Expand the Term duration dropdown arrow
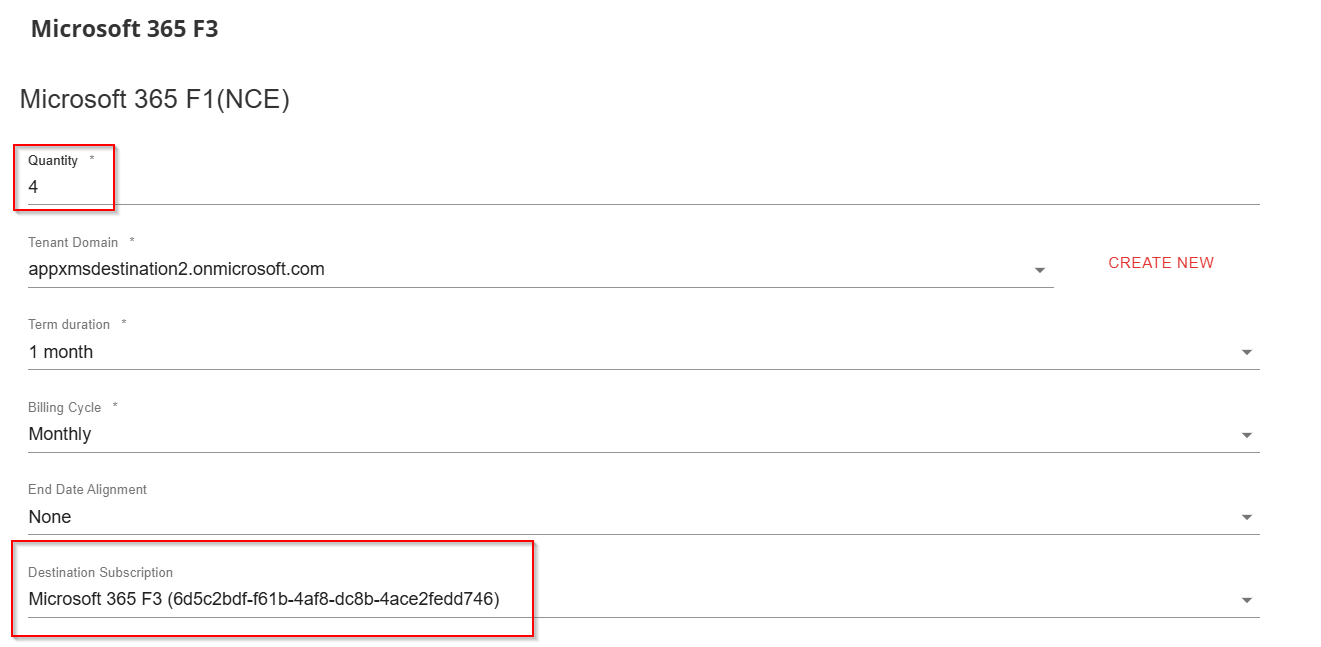1321x647 pixels. [x=1246, y=353]
